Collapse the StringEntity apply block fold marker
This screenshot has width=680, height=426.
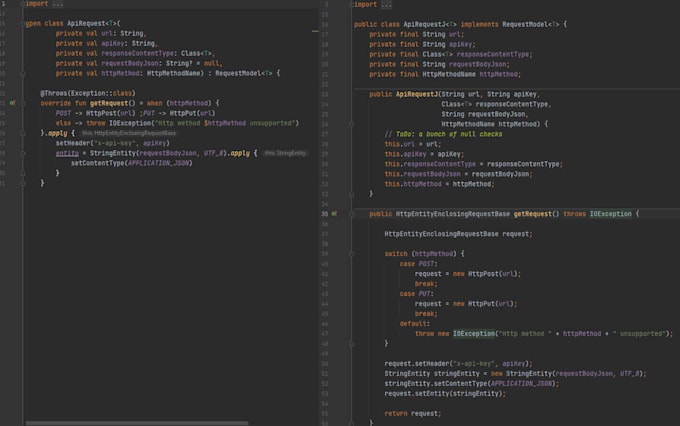[23, 153]
